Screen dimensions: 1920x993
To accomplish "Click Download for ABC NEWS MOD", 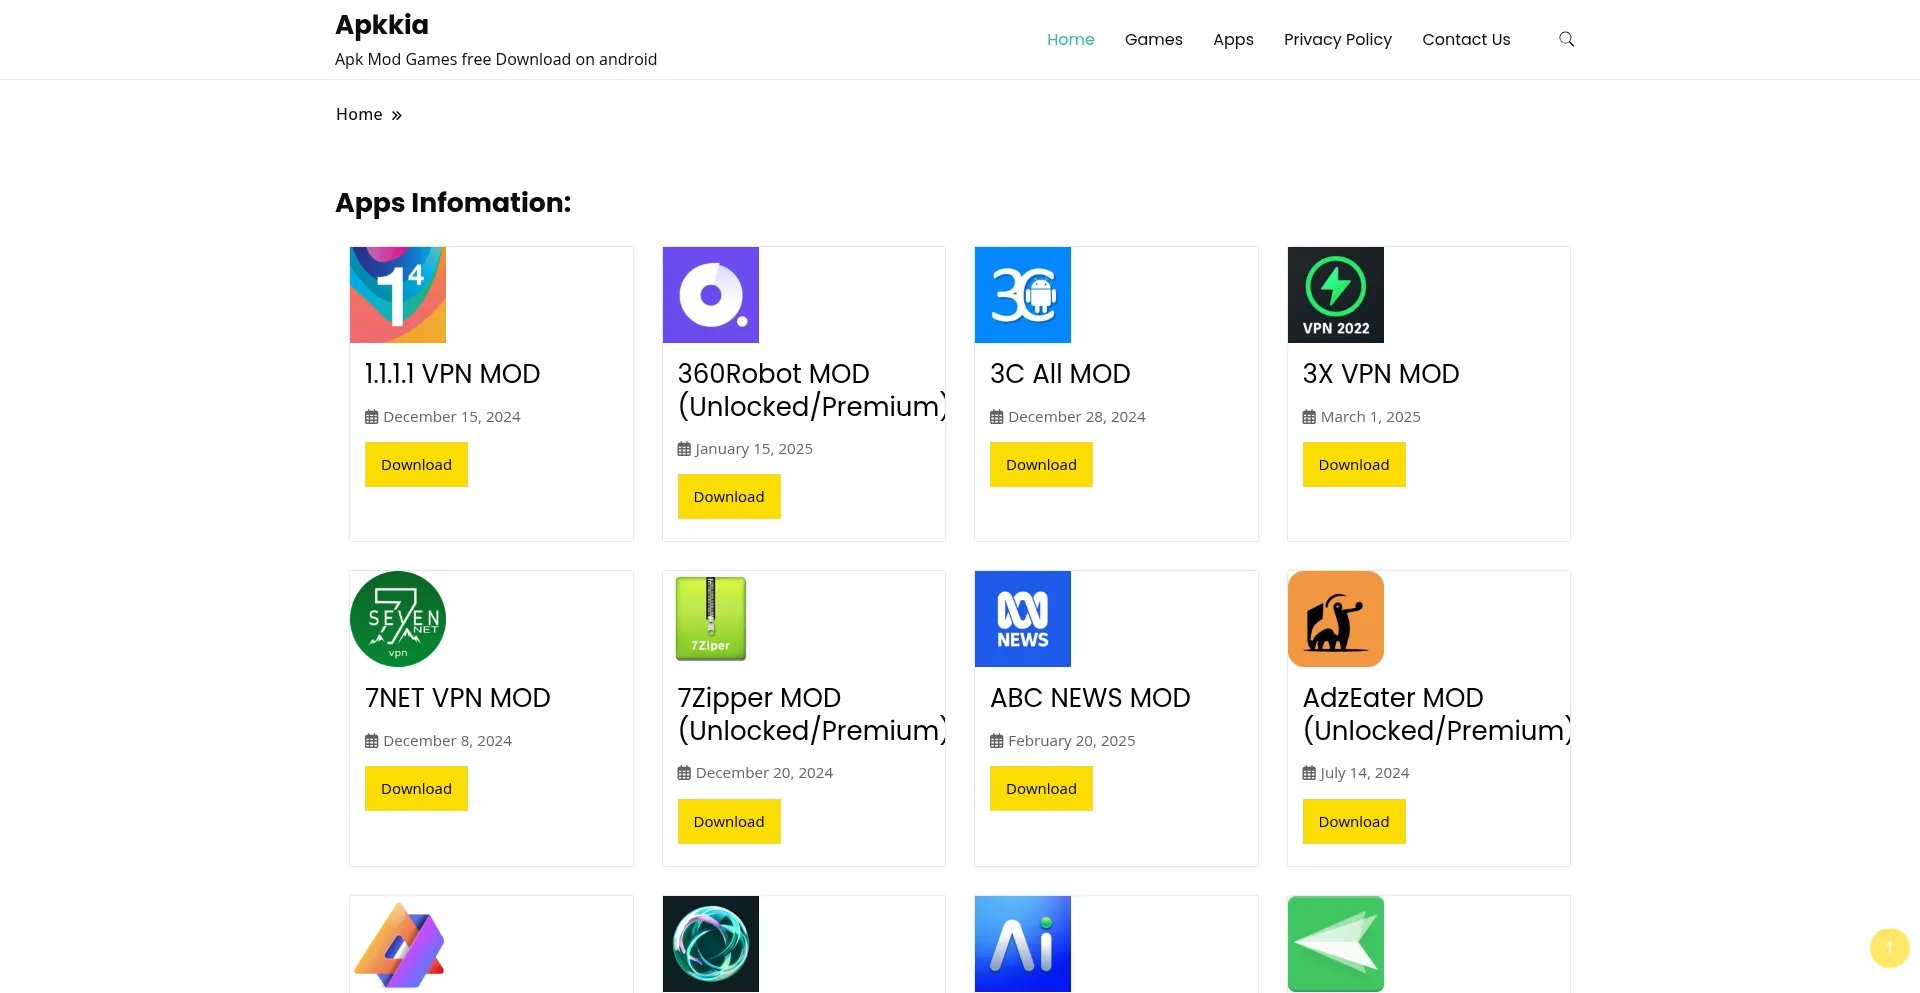I will click(1041, 789).
